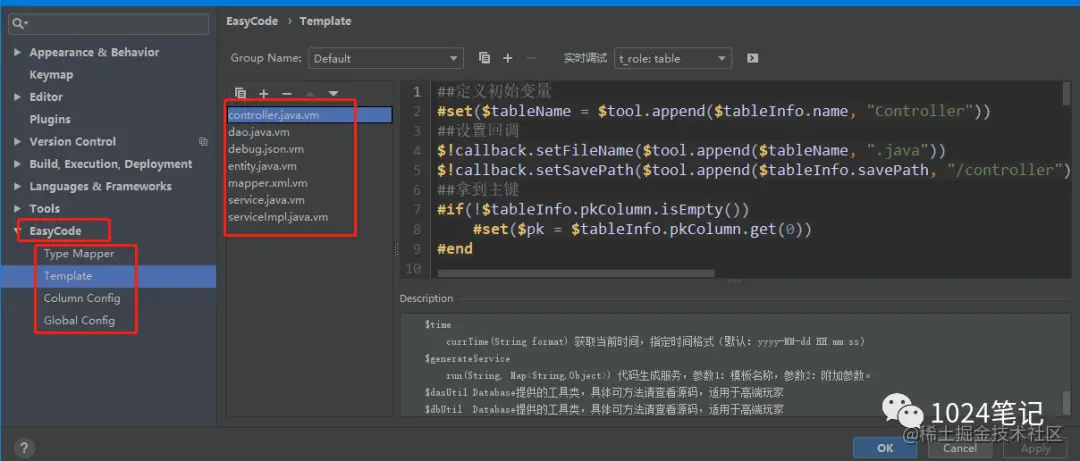Click code line 2 with #set($tableName
This screenshot has width=1080, height=461.
tap(714, 112)
